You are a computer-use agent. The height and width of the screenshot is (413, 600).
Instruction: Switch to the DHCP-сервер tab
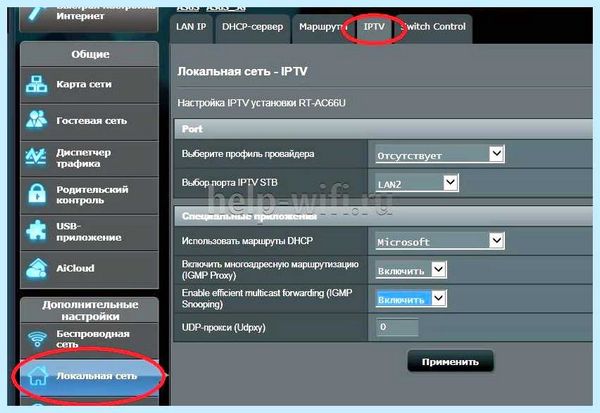click(253, 29)
